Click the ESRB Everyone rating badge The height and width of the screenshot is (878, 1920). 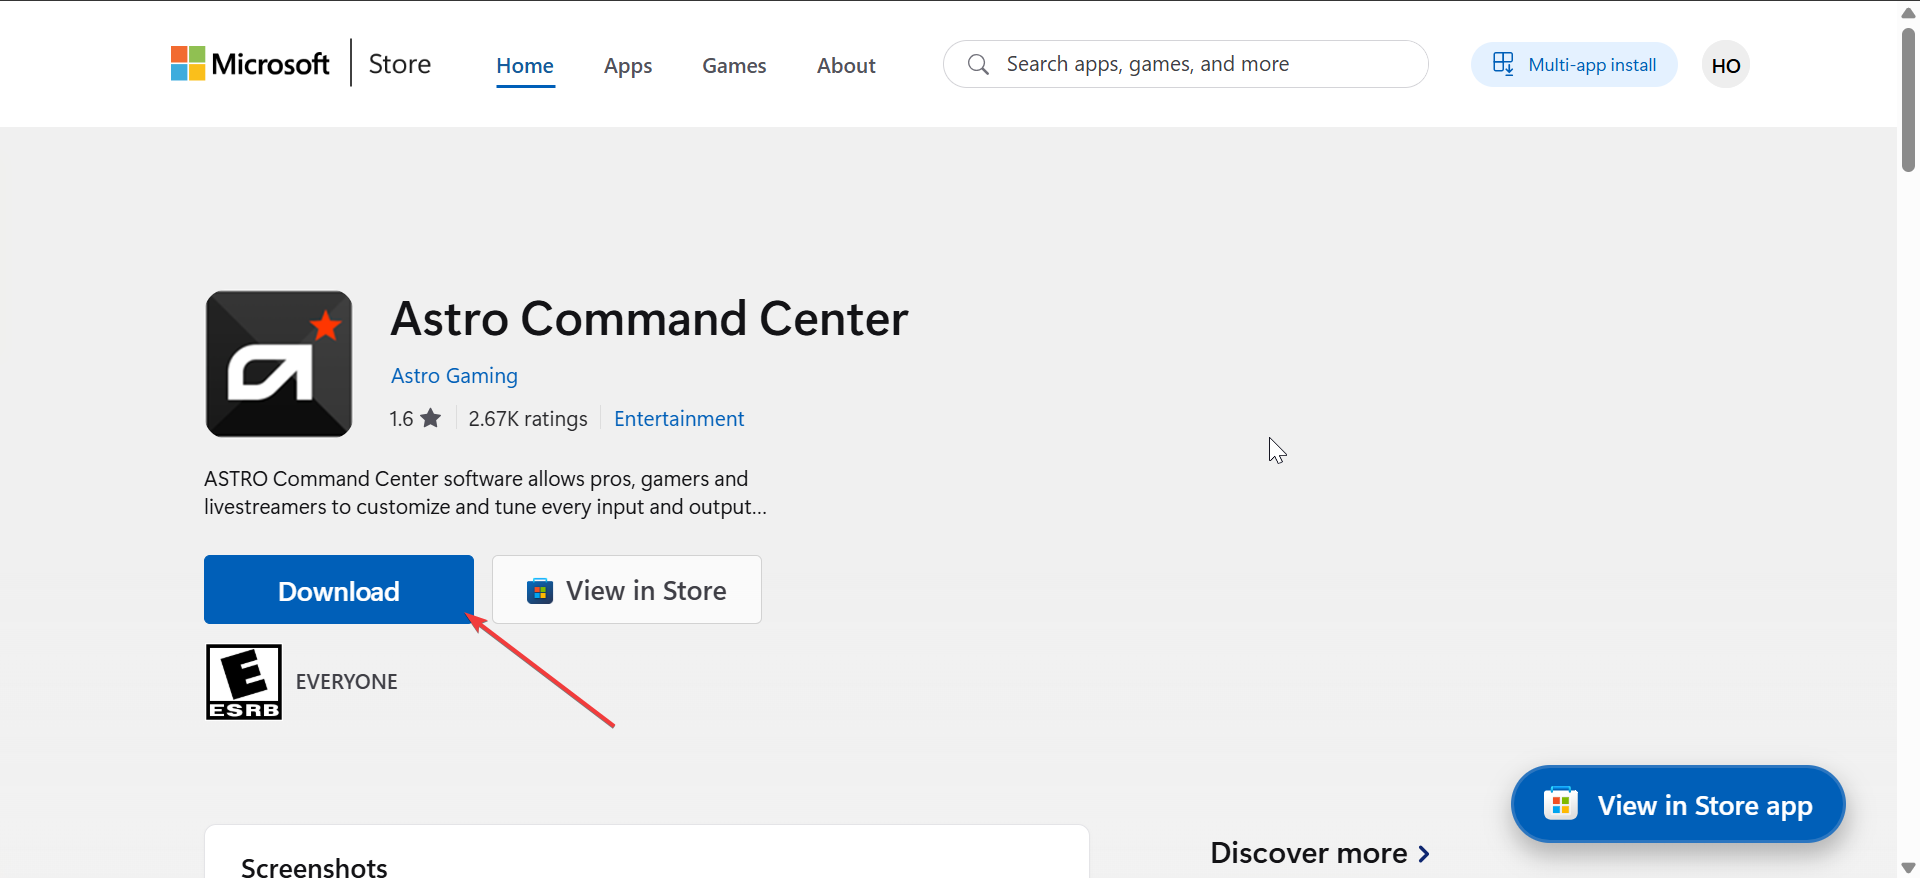point(244,682)
